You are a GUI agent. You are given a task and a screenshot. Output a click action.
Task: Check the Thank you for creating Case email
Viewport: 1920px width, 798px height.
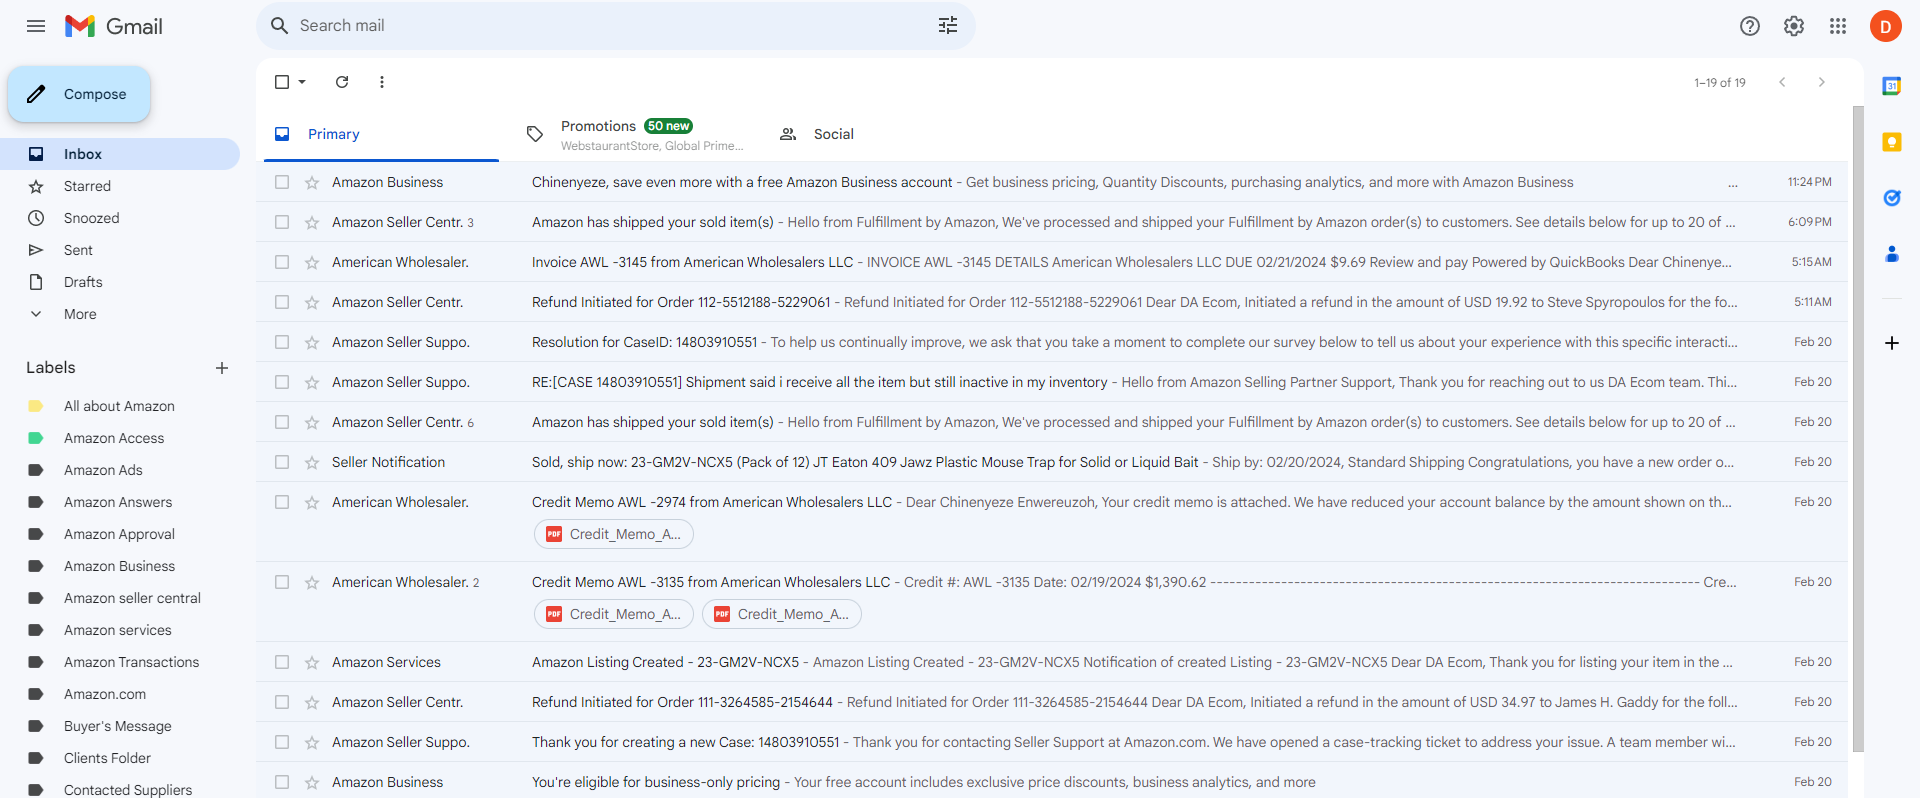pos(282,742)
